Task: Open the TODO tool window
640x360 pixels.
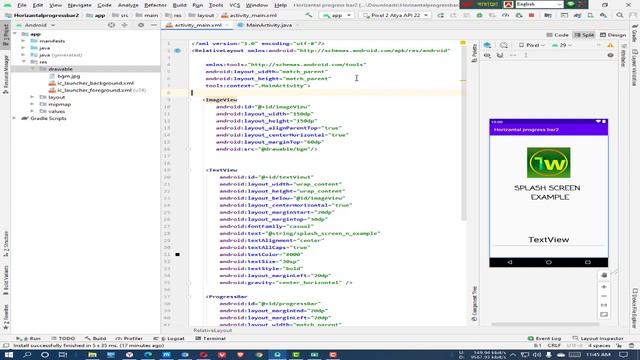Action: pyautogui.click(x=63, y=338)
